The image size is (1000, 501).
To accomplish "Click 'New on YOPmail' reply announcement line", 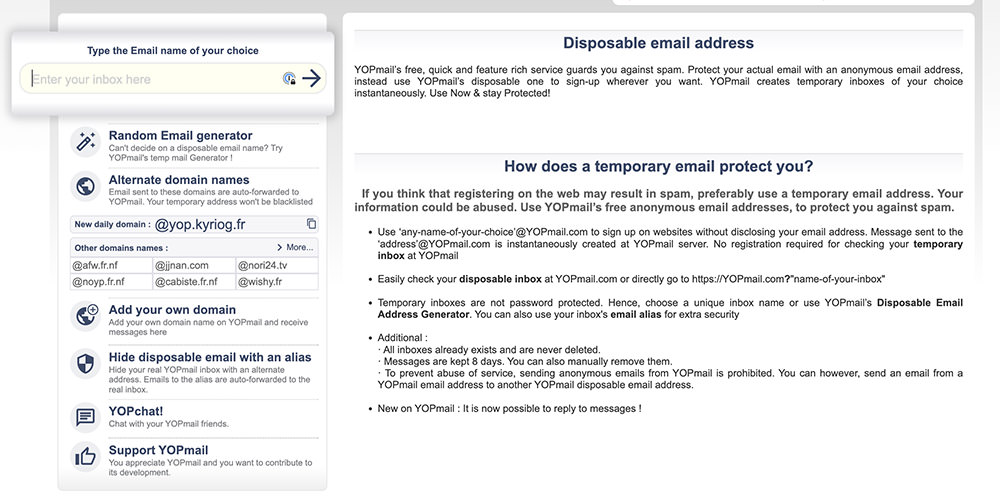I will [x=510, y=409].
